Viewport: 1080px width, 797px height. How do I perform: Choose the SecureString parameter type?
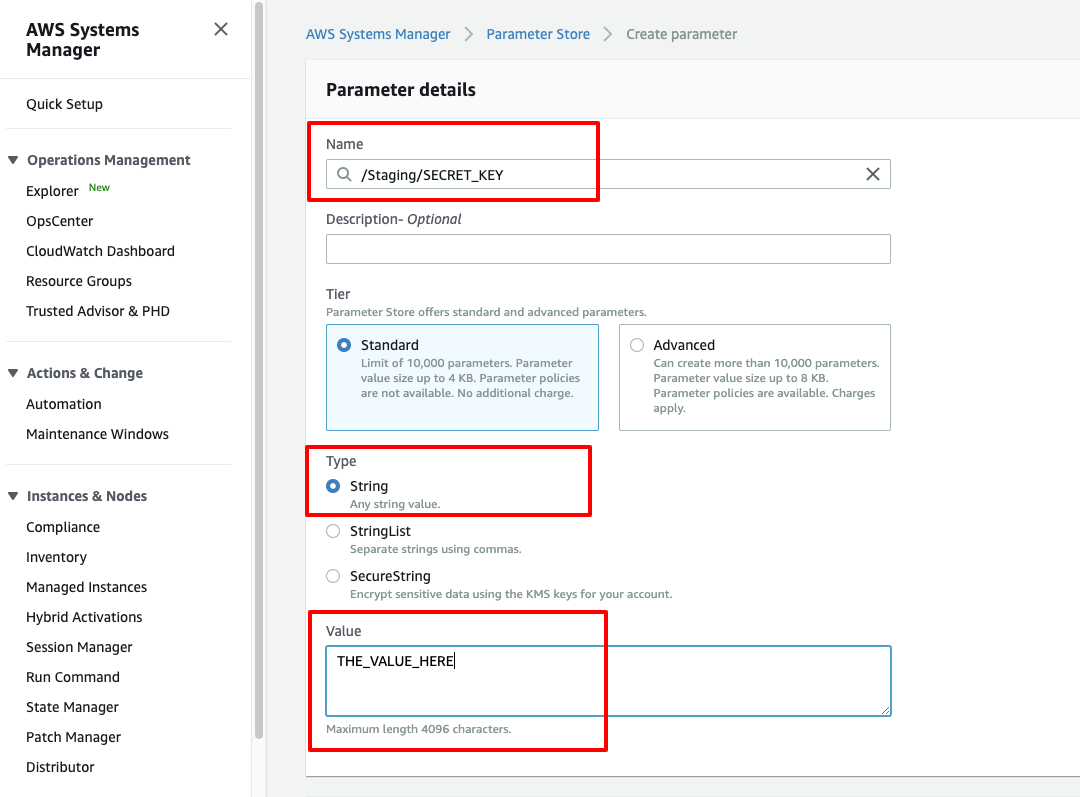tap(333, 576)
